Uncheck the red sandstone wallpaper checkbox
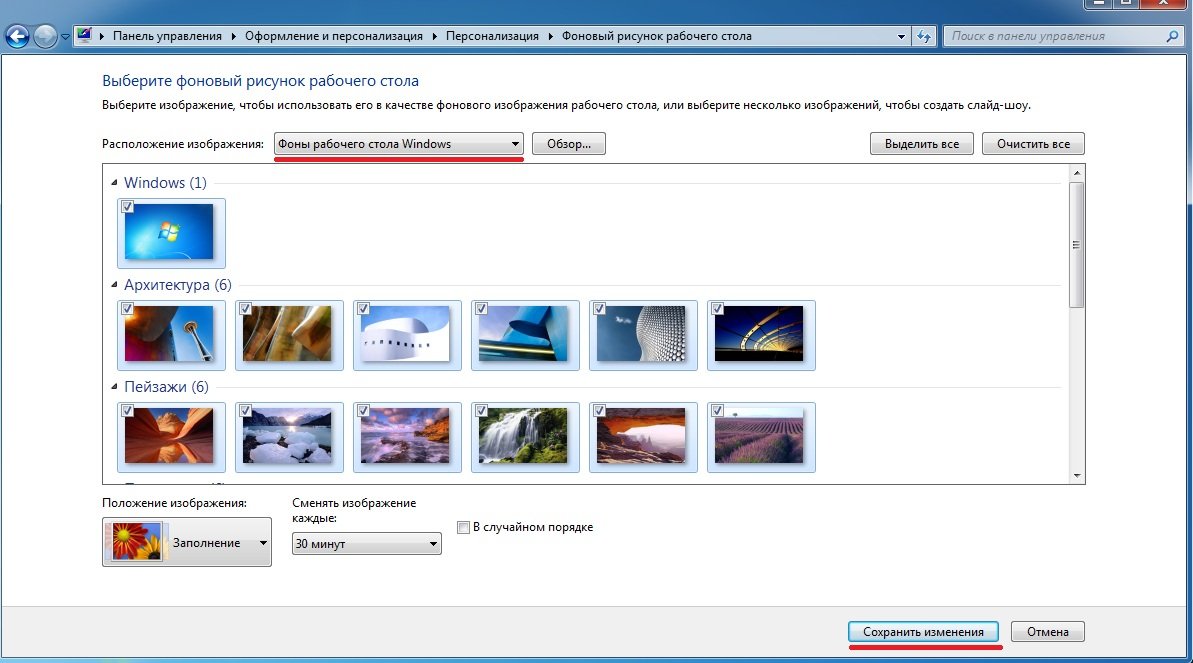1193x663 pixels. click(127, 411)
